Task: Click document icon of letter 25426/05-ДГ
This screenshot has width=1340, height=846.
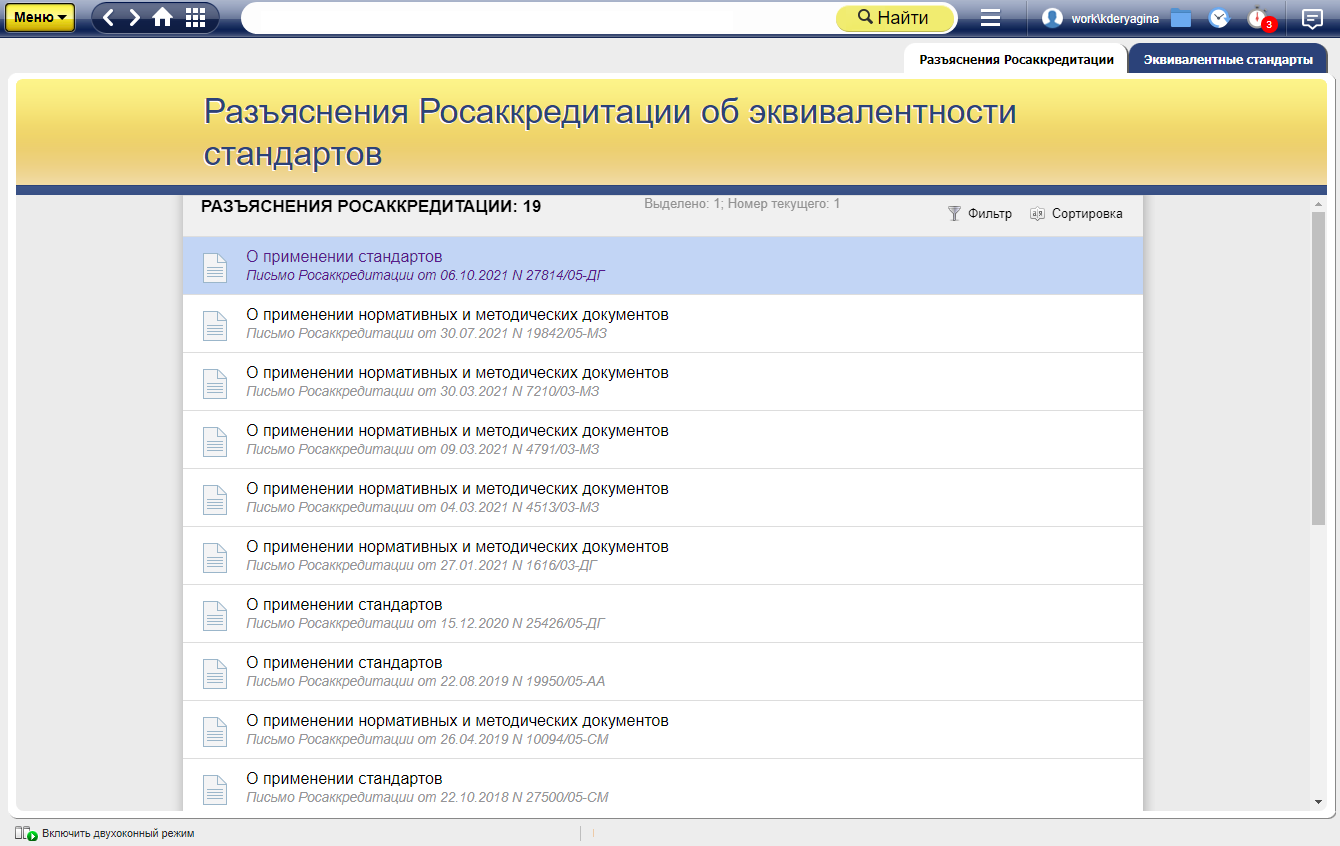Action: coord(215,616)
